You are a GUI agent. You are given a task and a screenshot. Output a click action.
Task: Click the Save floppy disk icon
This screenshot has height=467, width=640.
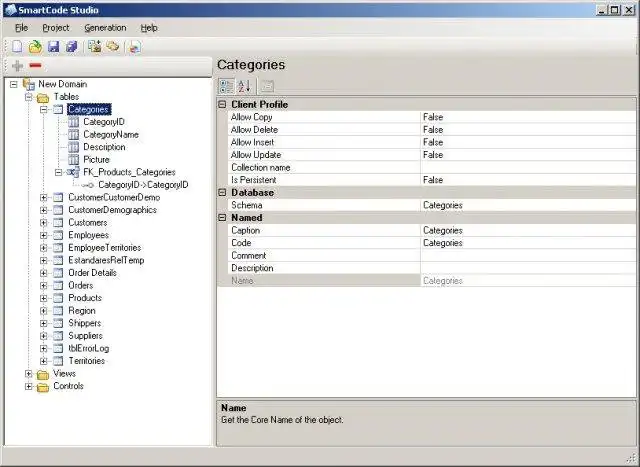(53, 47)
